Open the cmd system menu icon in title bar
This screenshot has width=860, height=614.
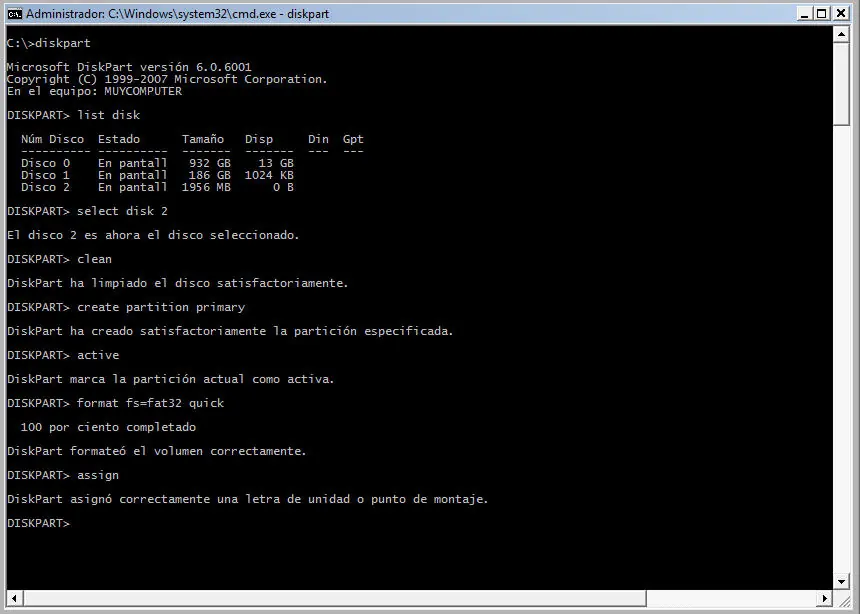pyautogui.click(x=15, y=14)
